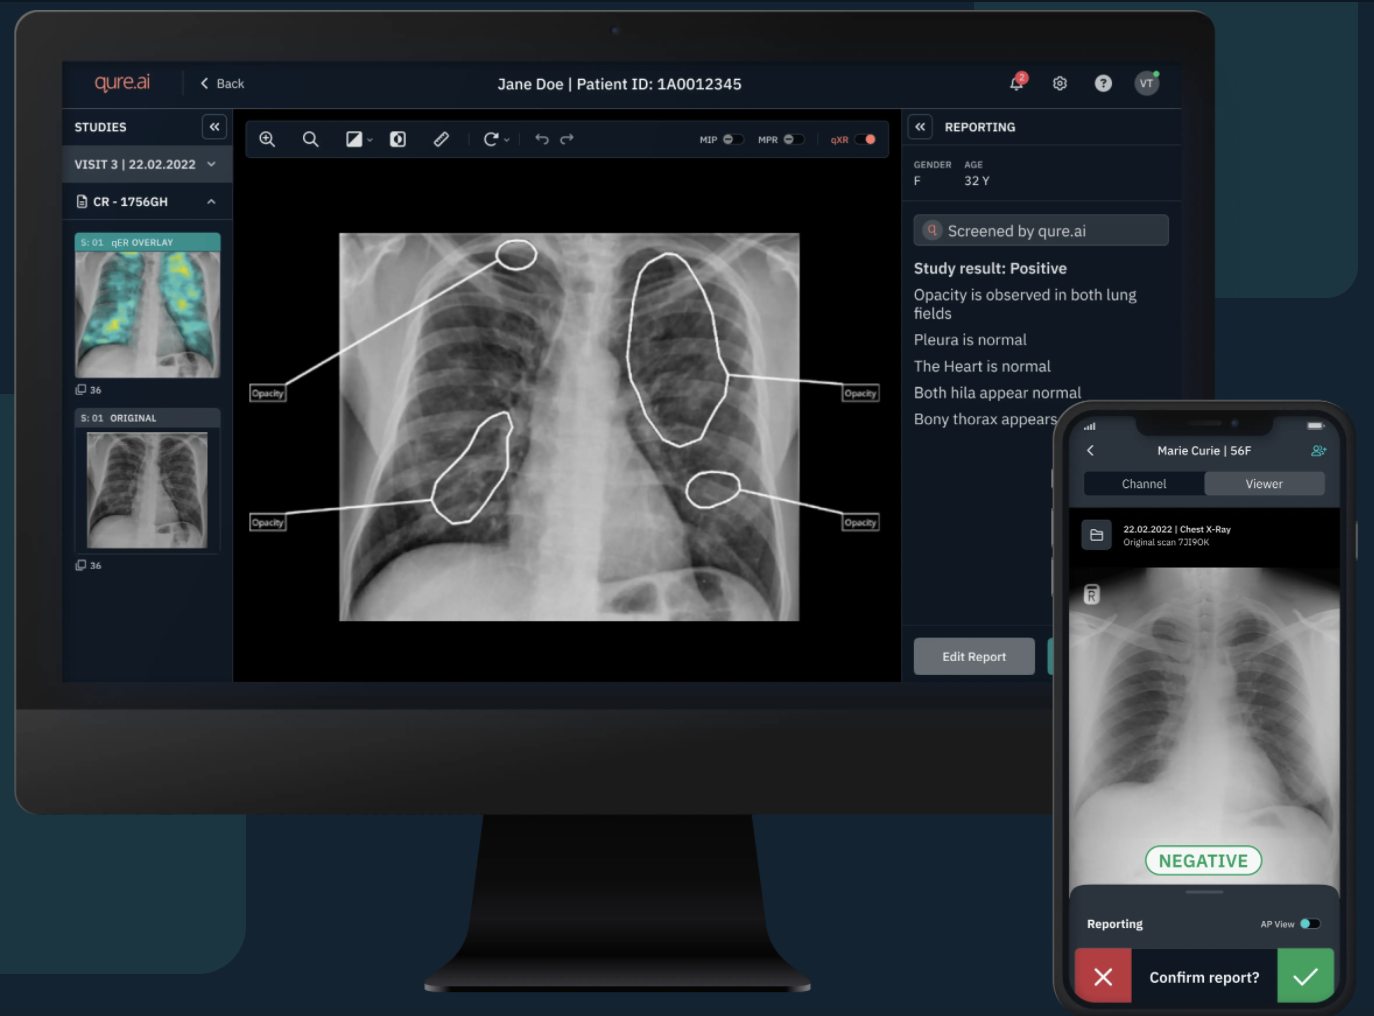
Task: Go back using the Back link
Action: click(222, 84)
